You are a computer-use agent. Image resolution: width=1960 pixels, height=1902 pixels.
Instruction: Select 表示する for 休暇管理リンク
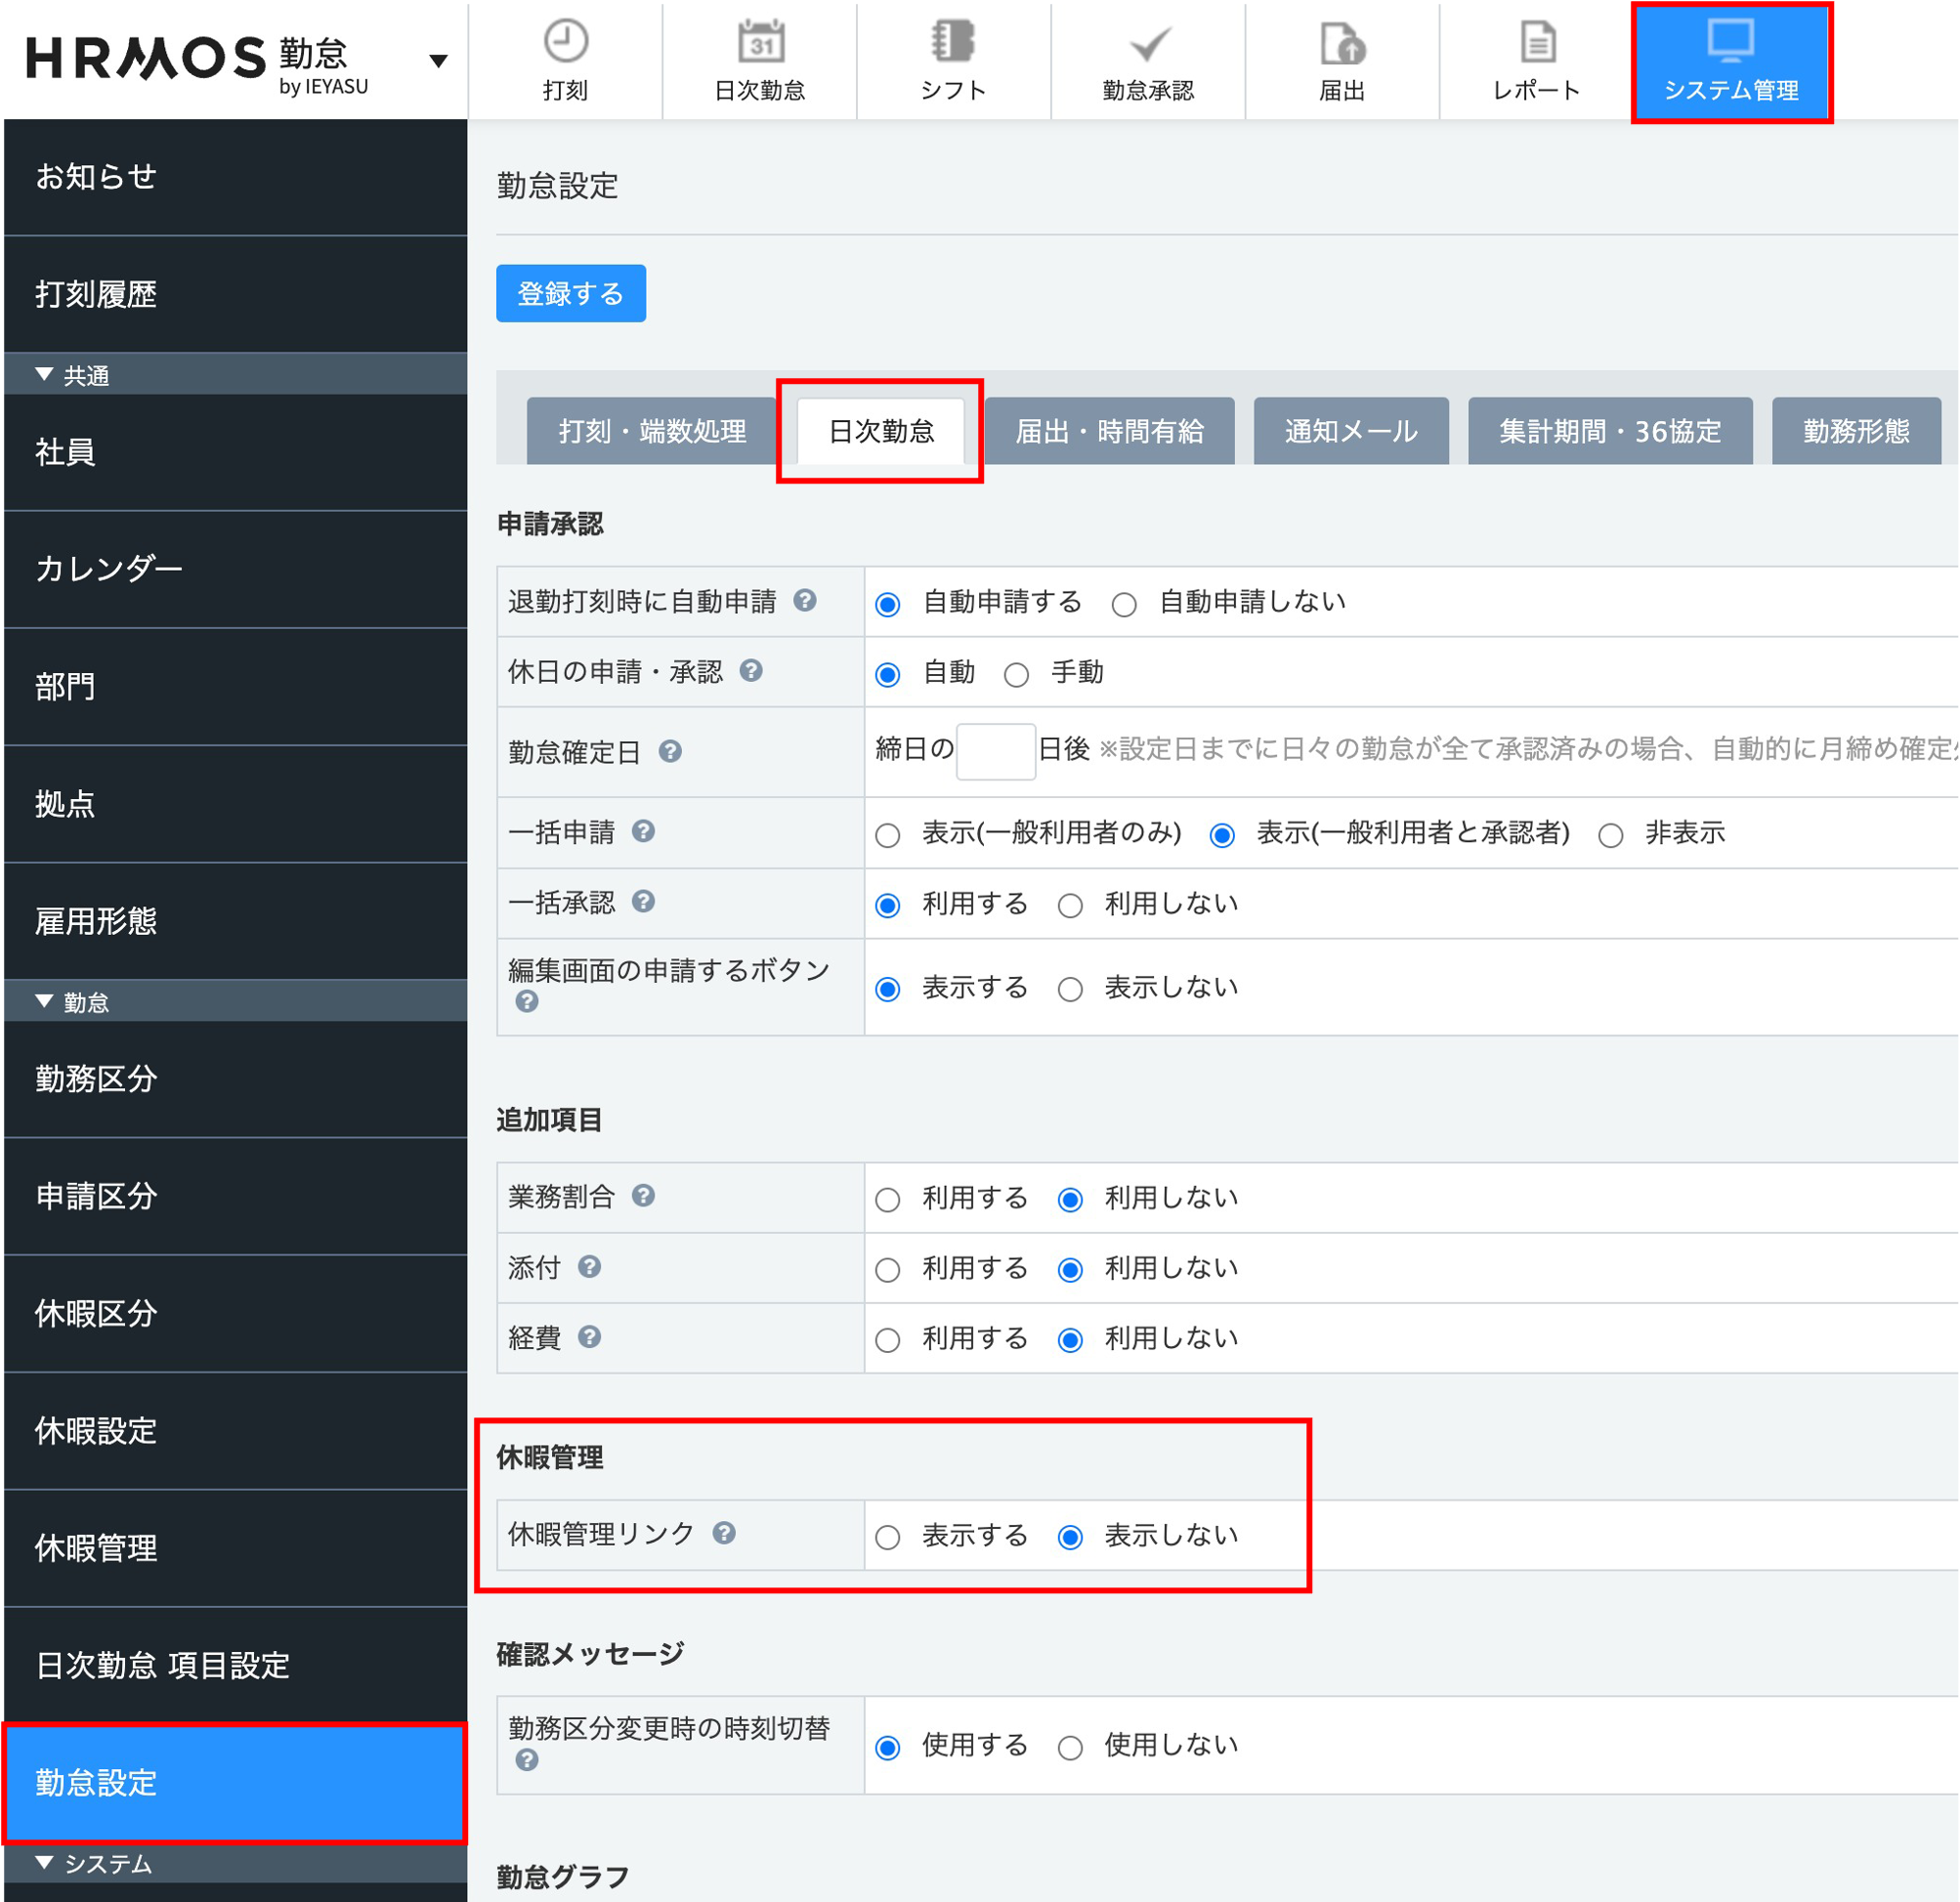coord(888,1537)
